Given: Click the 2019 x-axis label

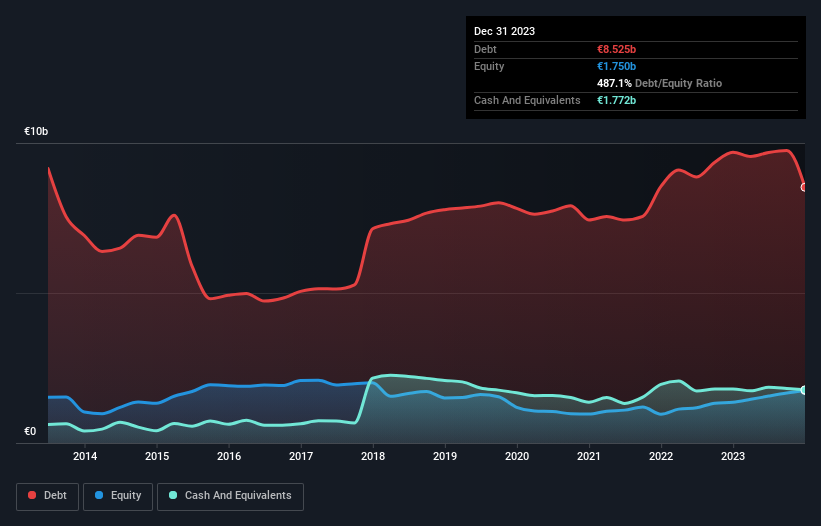Looking at the screenshot, I should tap(445, 456).
